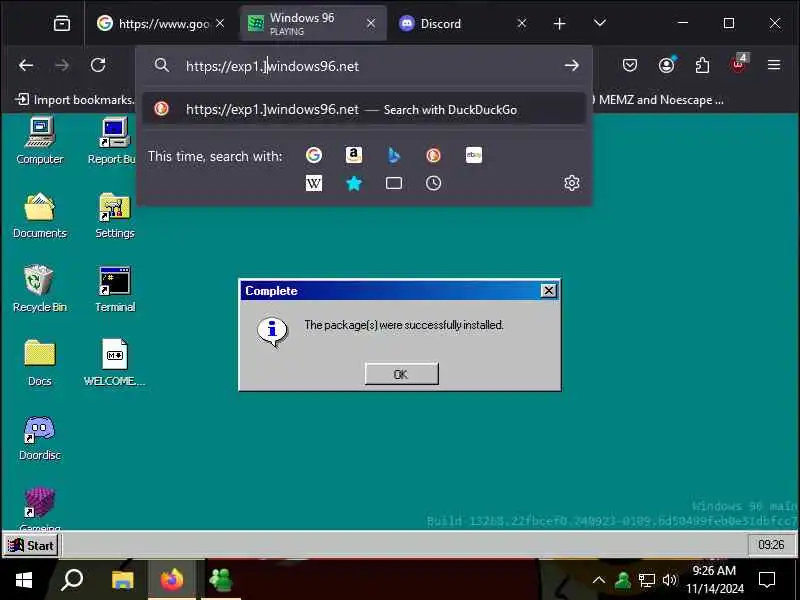Click the OK button in Complete dialog

click(402, 374)
